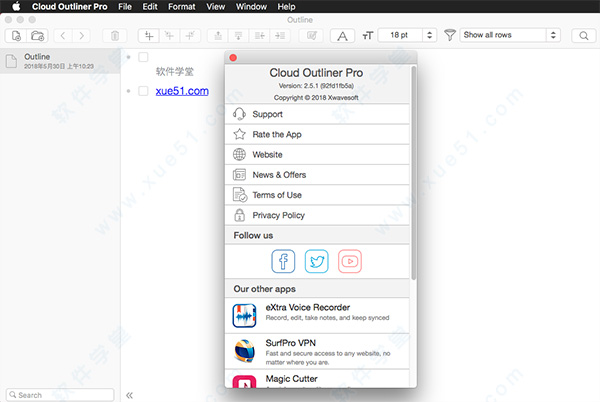The image size is (600, 402).
Task: Follow the xue51.com hyperlink
Action: pos(182,91)
